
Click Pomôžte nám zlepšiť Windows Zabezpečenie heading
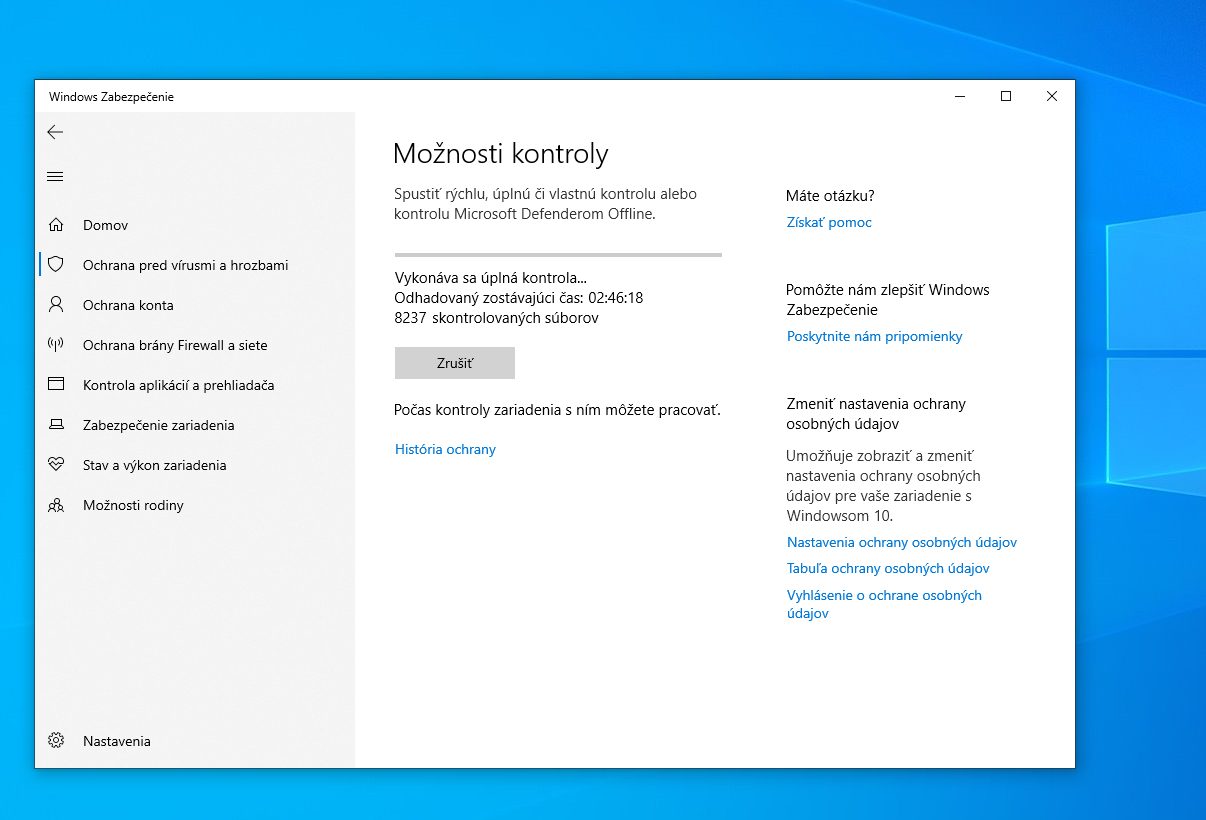click(x=888, y=300)
